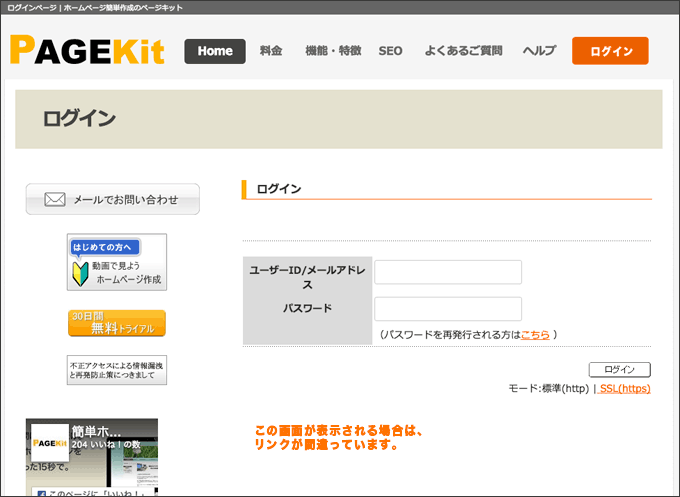Open 機能・特徴 features menu item
This screenshot has width=680, height=497.
333,51
